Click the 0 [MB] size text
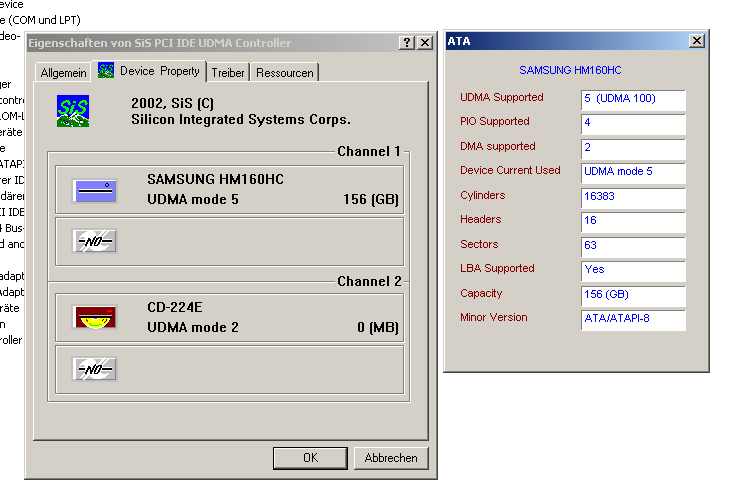Image resolution: width=740 pixels, height=502 pixels. [x=378, y=327]
